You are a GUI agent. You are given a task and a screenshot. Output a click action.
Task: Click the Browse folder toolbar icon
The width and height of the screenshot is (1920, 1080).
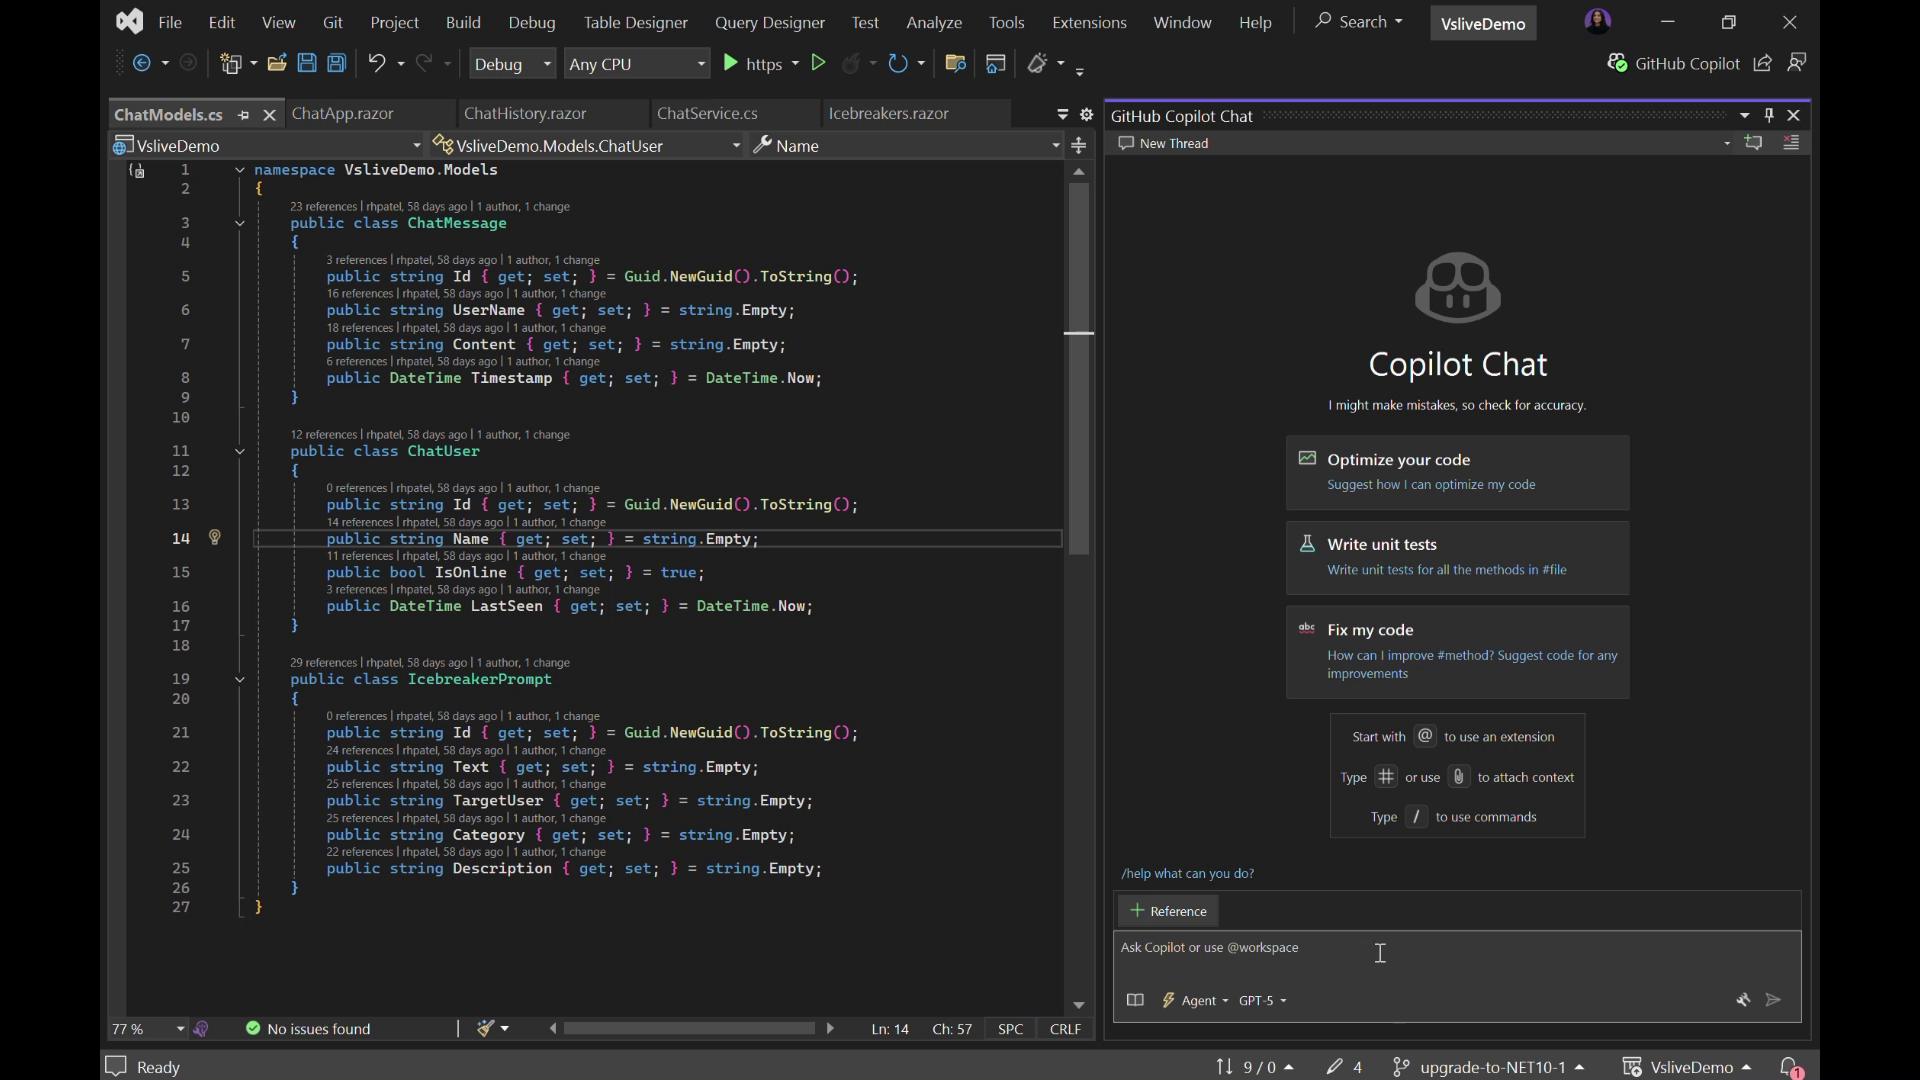(955, 63)
